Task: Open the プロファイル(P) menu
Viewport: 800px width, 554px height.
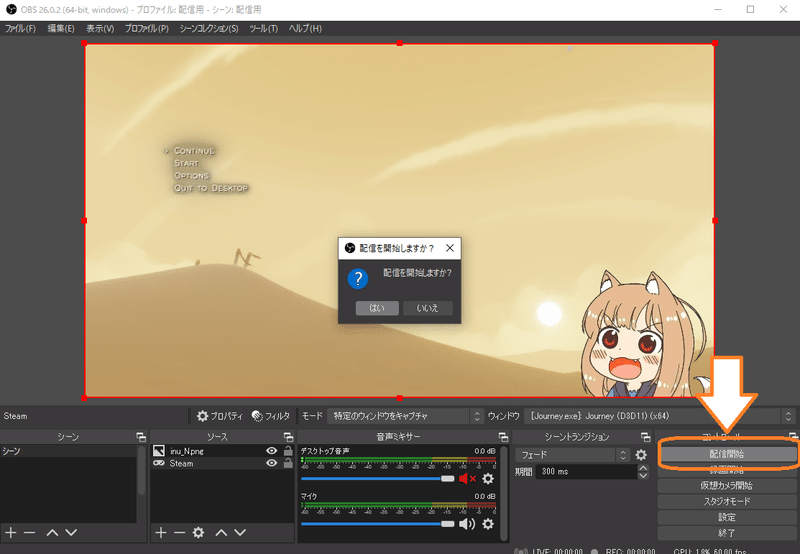Action: point(147,29)
